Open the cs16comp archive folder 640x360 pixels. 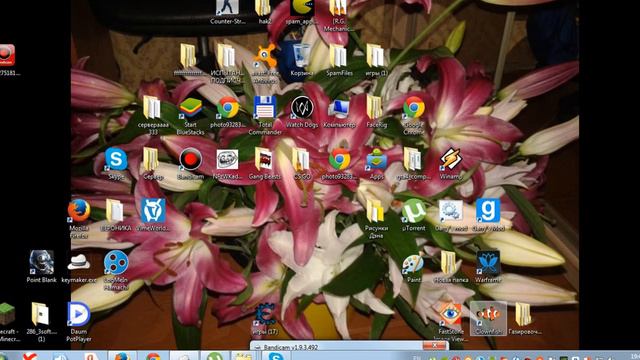pos(413,163)
